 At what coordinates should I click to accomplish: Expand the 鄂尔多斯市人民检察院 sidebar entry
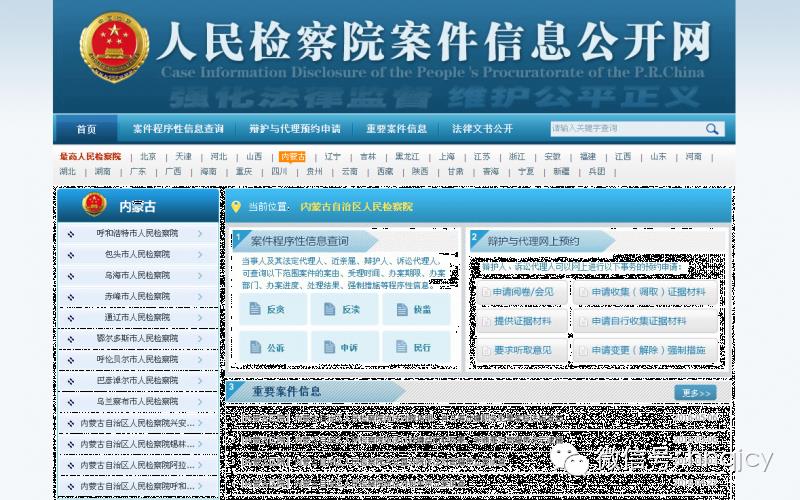tap(138, 338)
